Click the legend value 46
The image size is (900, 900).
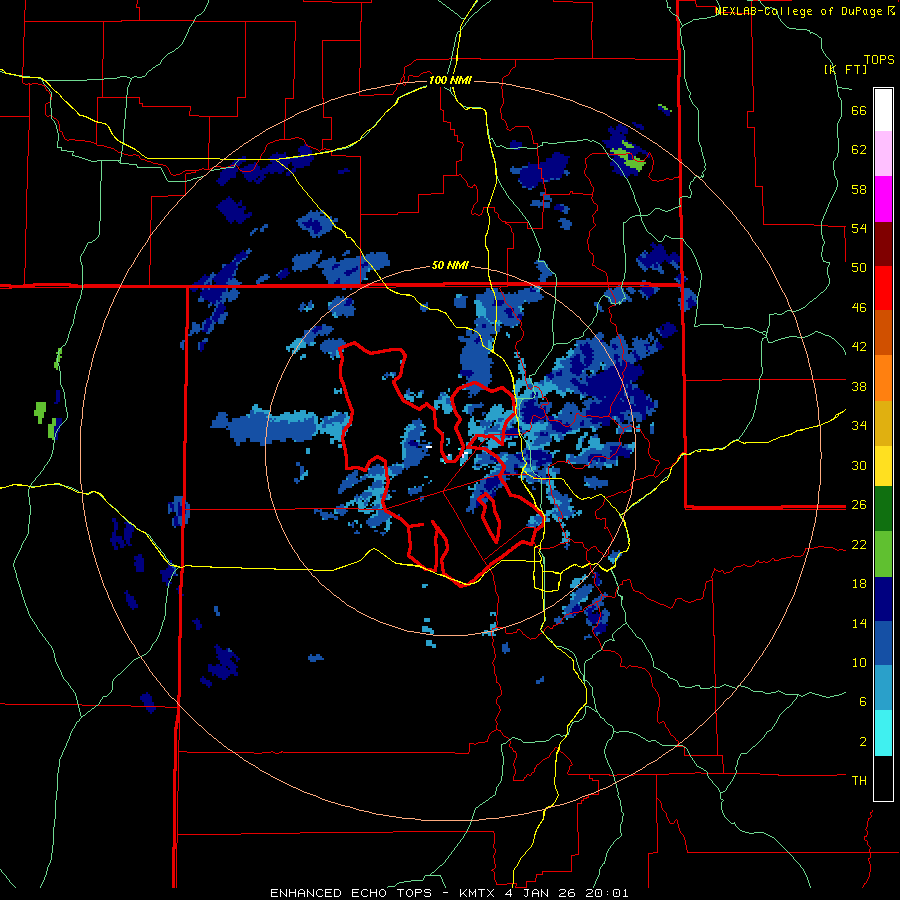pos(859,308)
